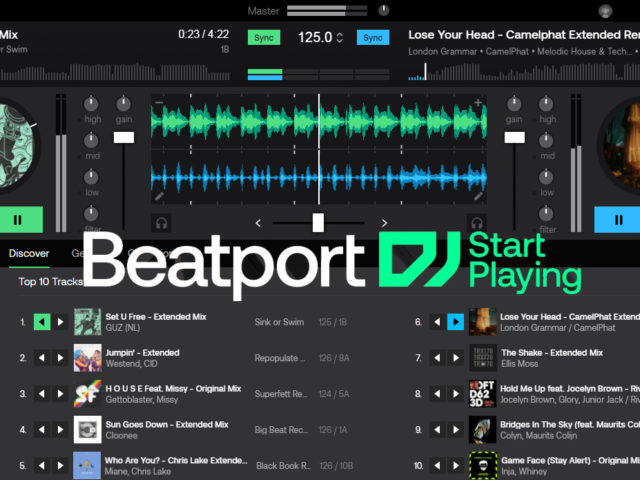Click the green upper waveform display
The image size is (640, 480).
coord(319,121)
